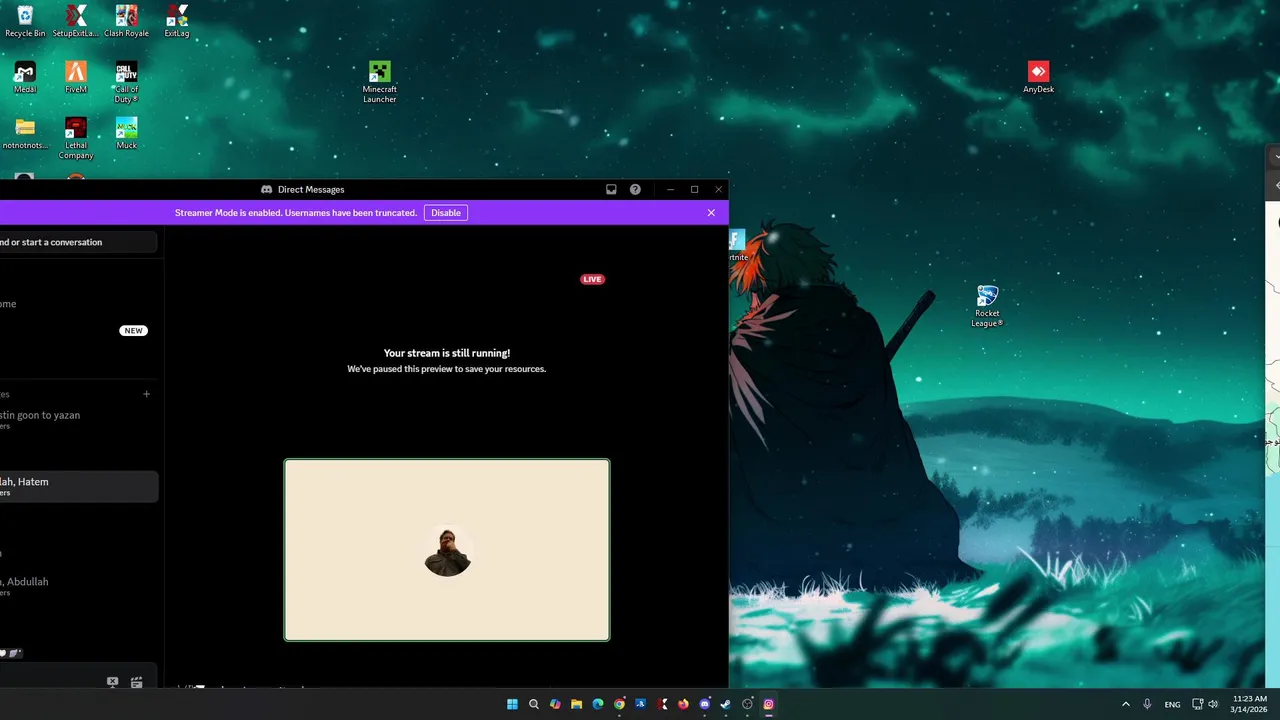Expand hidden system tray icons chevron
1280x720 pixels.
tap(1125, 704)
